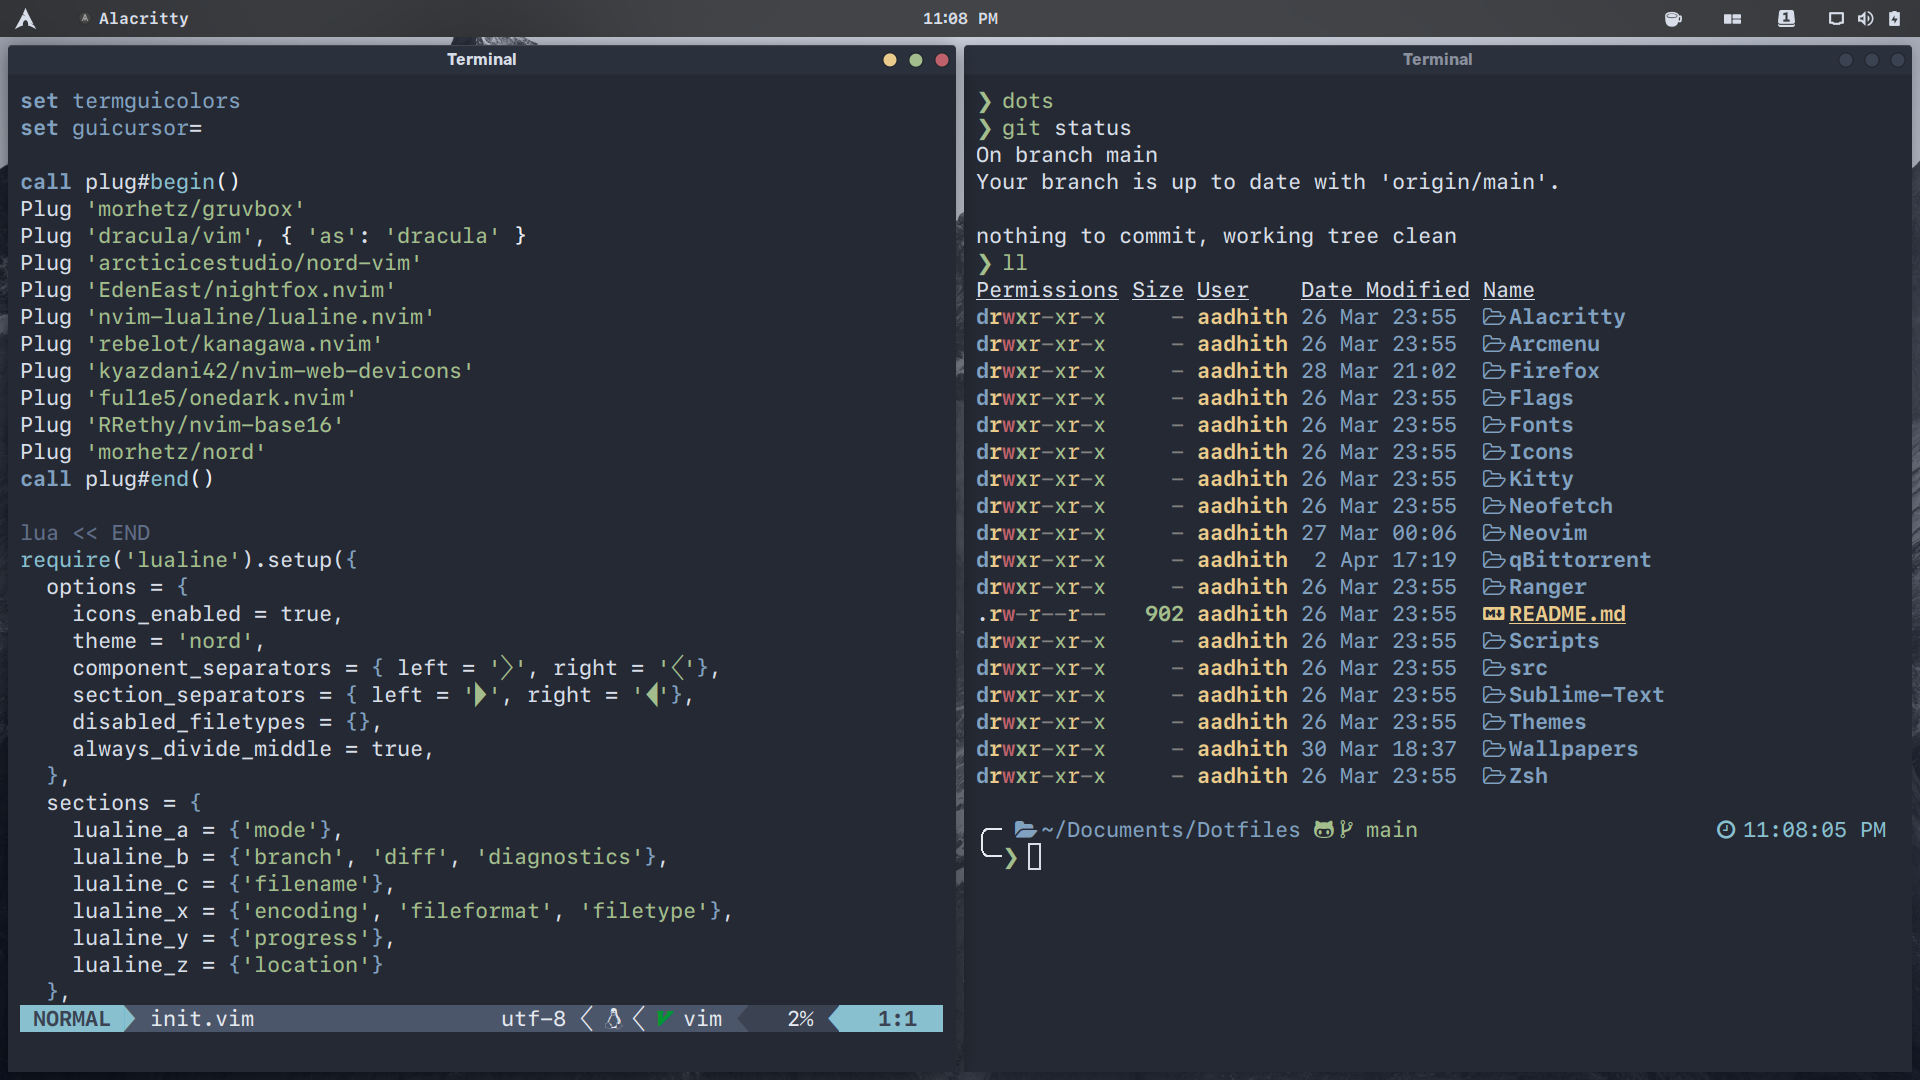Click the Linux penguin icon in statusline
This screenshot has width=1920, height=1080.
click(x=614, y=1019)
